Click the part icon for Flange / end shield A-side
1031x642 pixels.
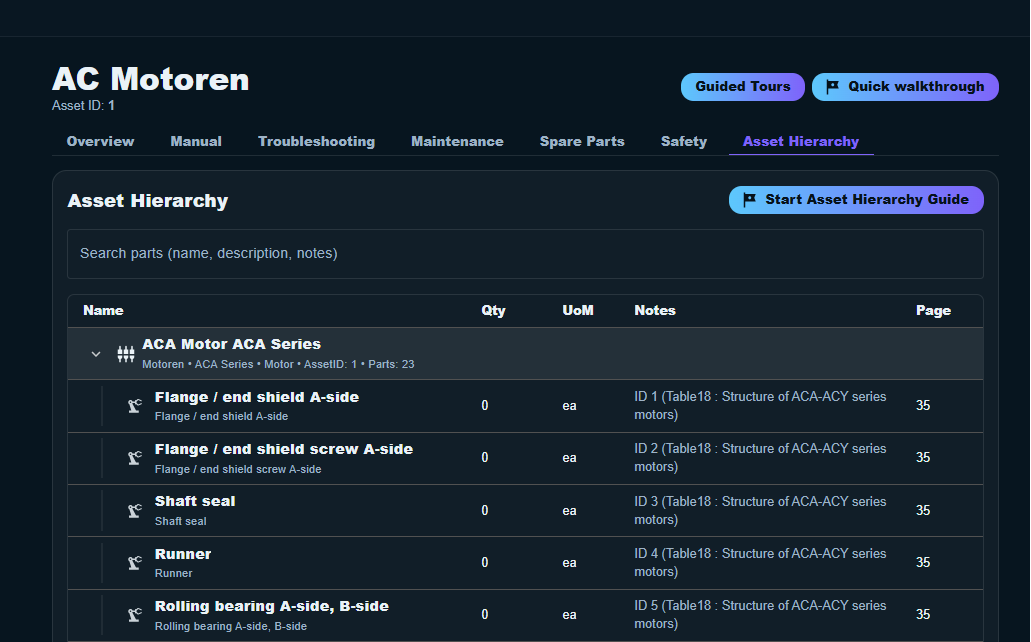[x=134, y=405]
